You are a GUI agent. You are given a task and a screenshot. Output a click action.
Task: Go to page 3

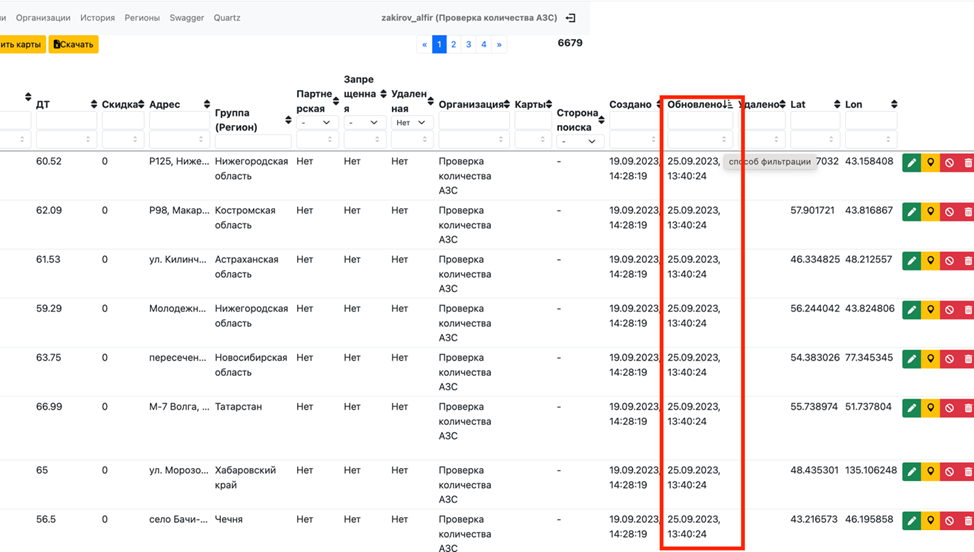[x=468, y=44]
